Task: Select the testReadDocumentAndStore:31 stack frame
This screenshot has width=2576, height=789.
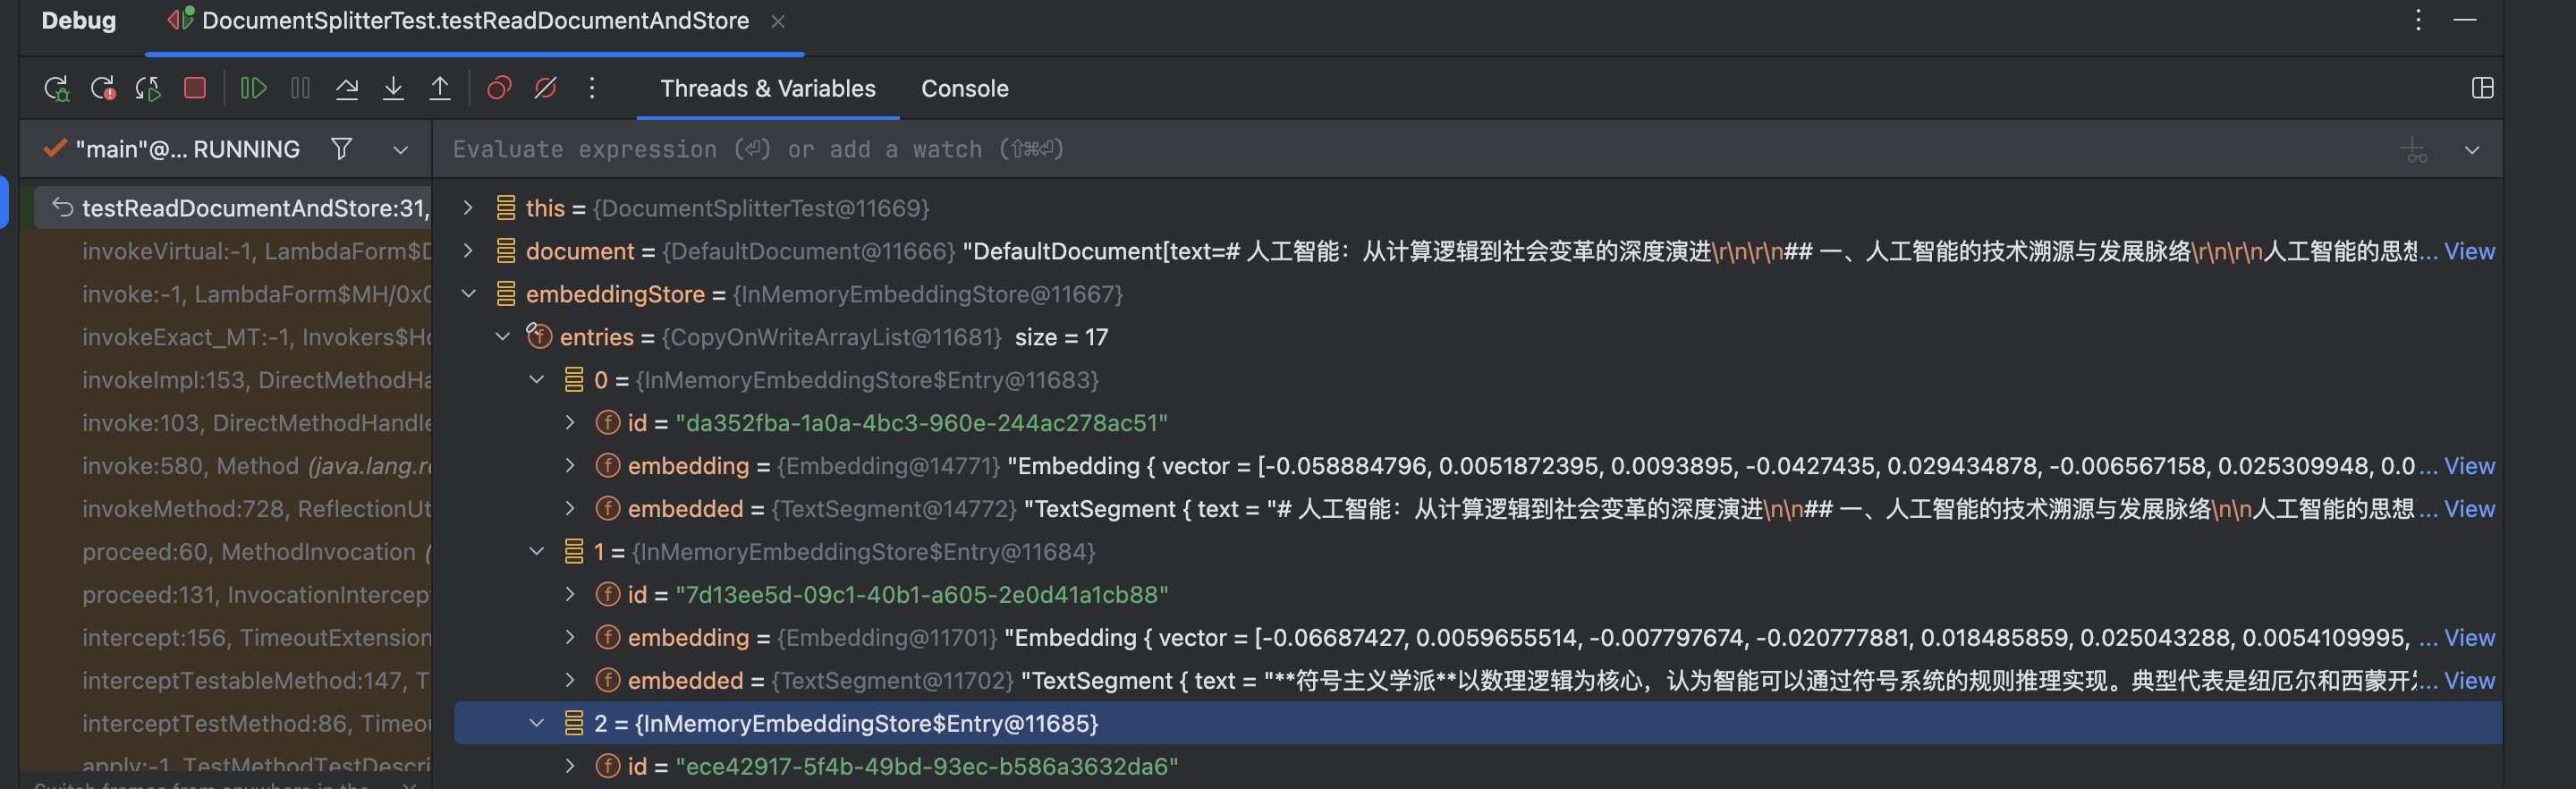Action: tap(233, 208)
